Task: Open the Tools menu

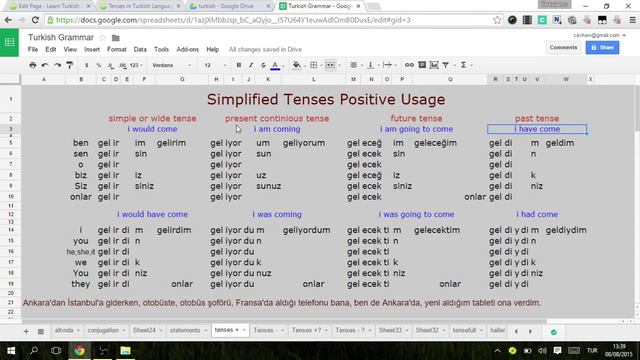Action: click(161, 49)
